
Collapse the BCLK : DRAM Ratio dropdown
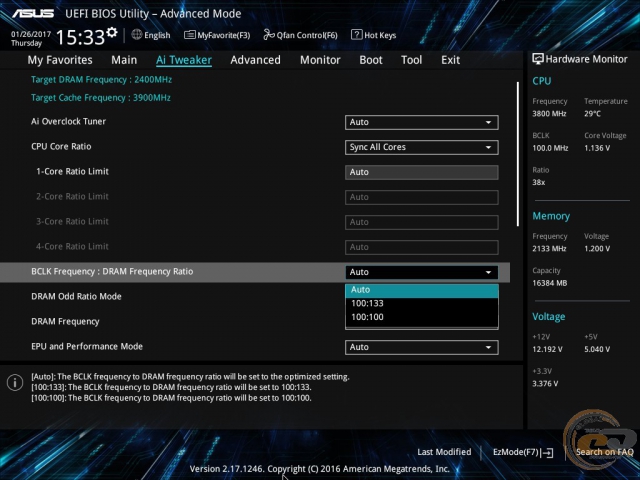click(422, 272)
